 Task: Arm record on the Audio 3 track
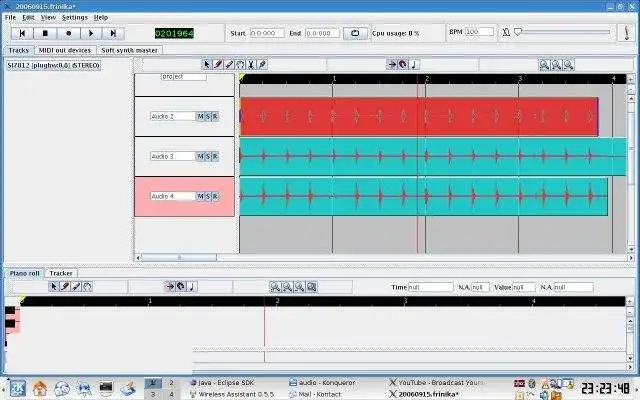tap(215, 156)
